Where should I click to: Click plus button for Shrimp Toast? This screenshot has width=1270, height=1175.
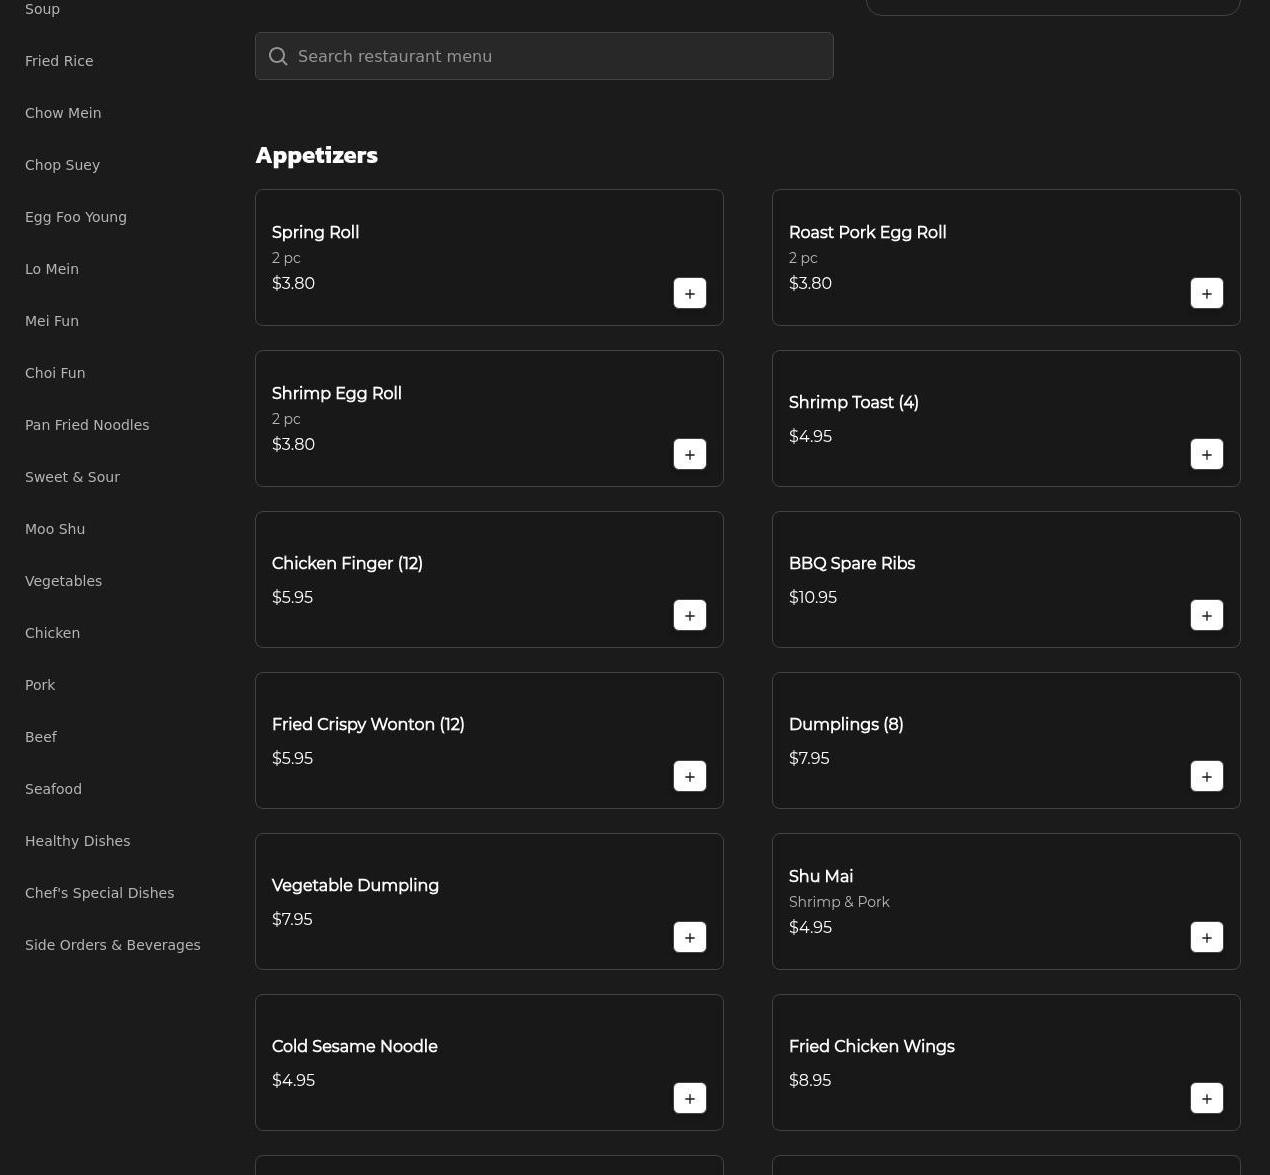tap(1206, 455)
